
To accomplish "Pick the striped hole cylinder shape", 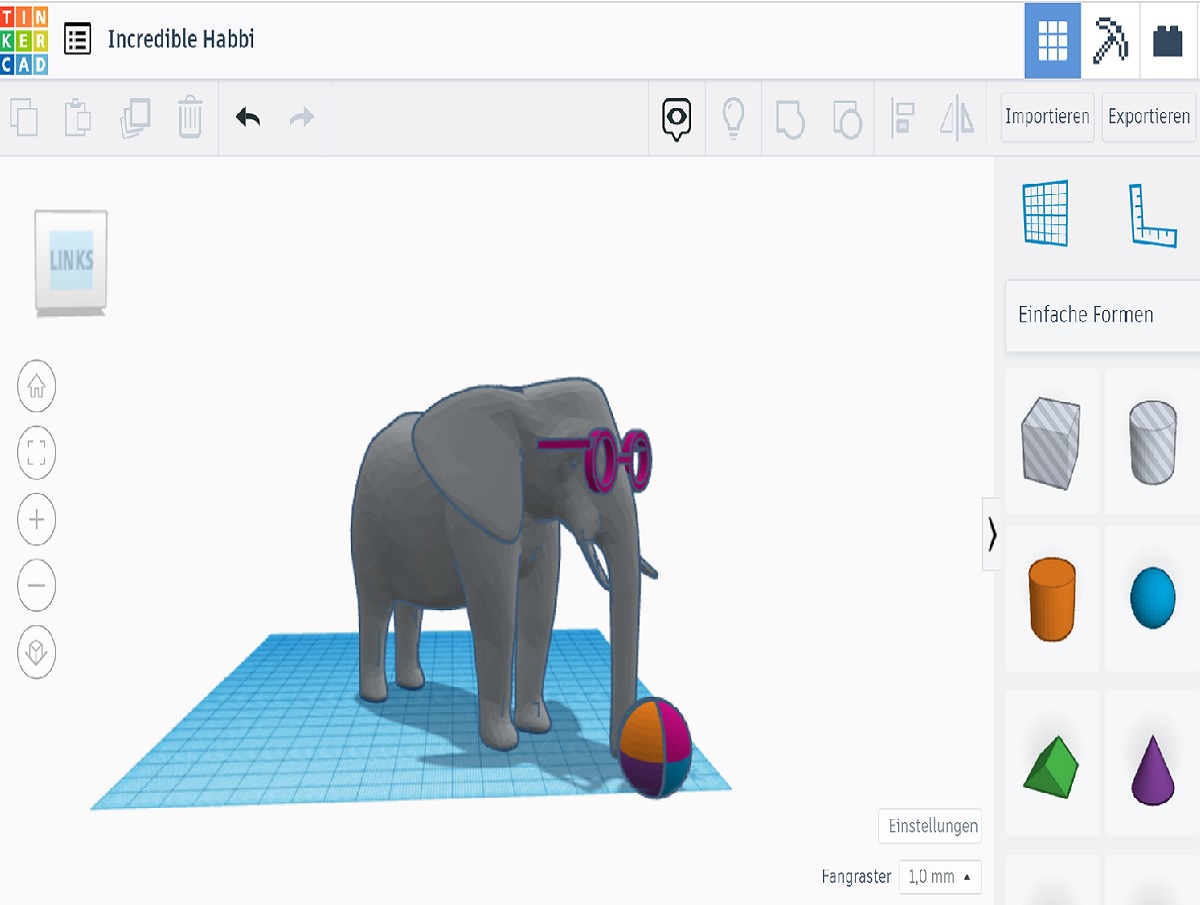I will [1152, 441].
